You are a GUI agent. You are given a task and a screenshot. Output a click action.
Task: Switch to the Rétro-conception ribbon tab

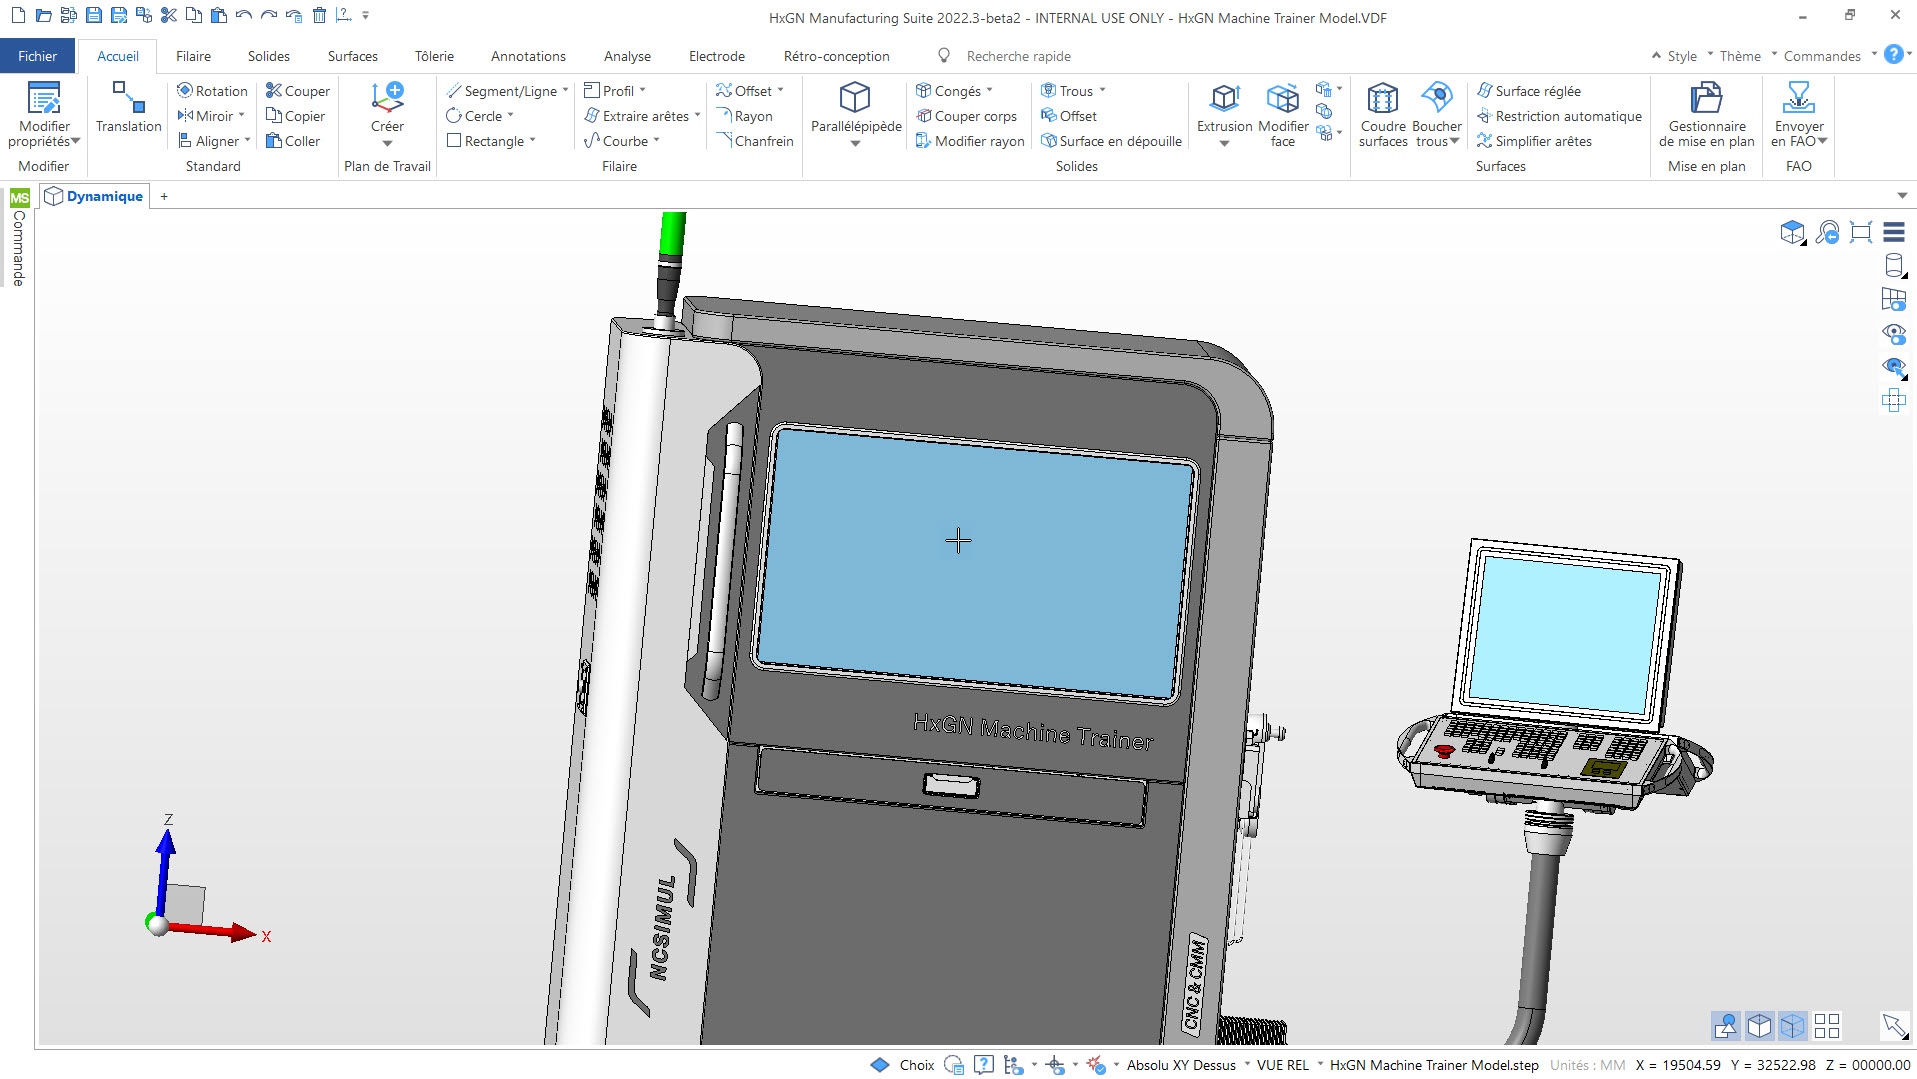click(836, 56)
